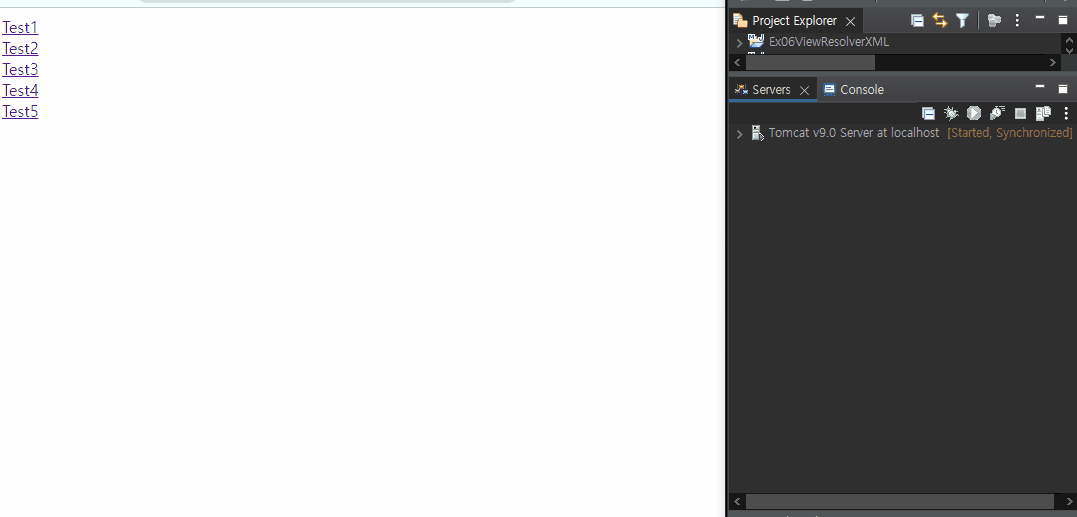The image size is (1077, 517).
Task: Open the Test2 link
Action: [20, 48]
